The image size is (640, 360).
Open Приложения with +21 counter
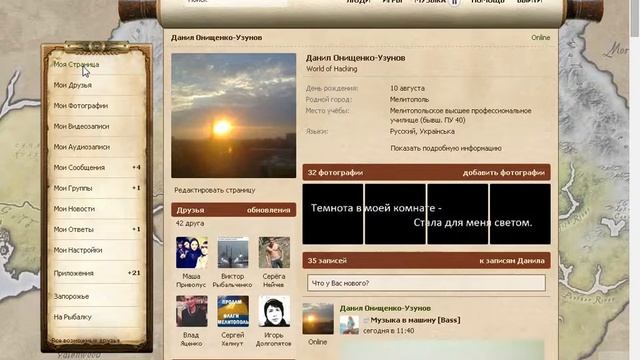click(97, 273)
